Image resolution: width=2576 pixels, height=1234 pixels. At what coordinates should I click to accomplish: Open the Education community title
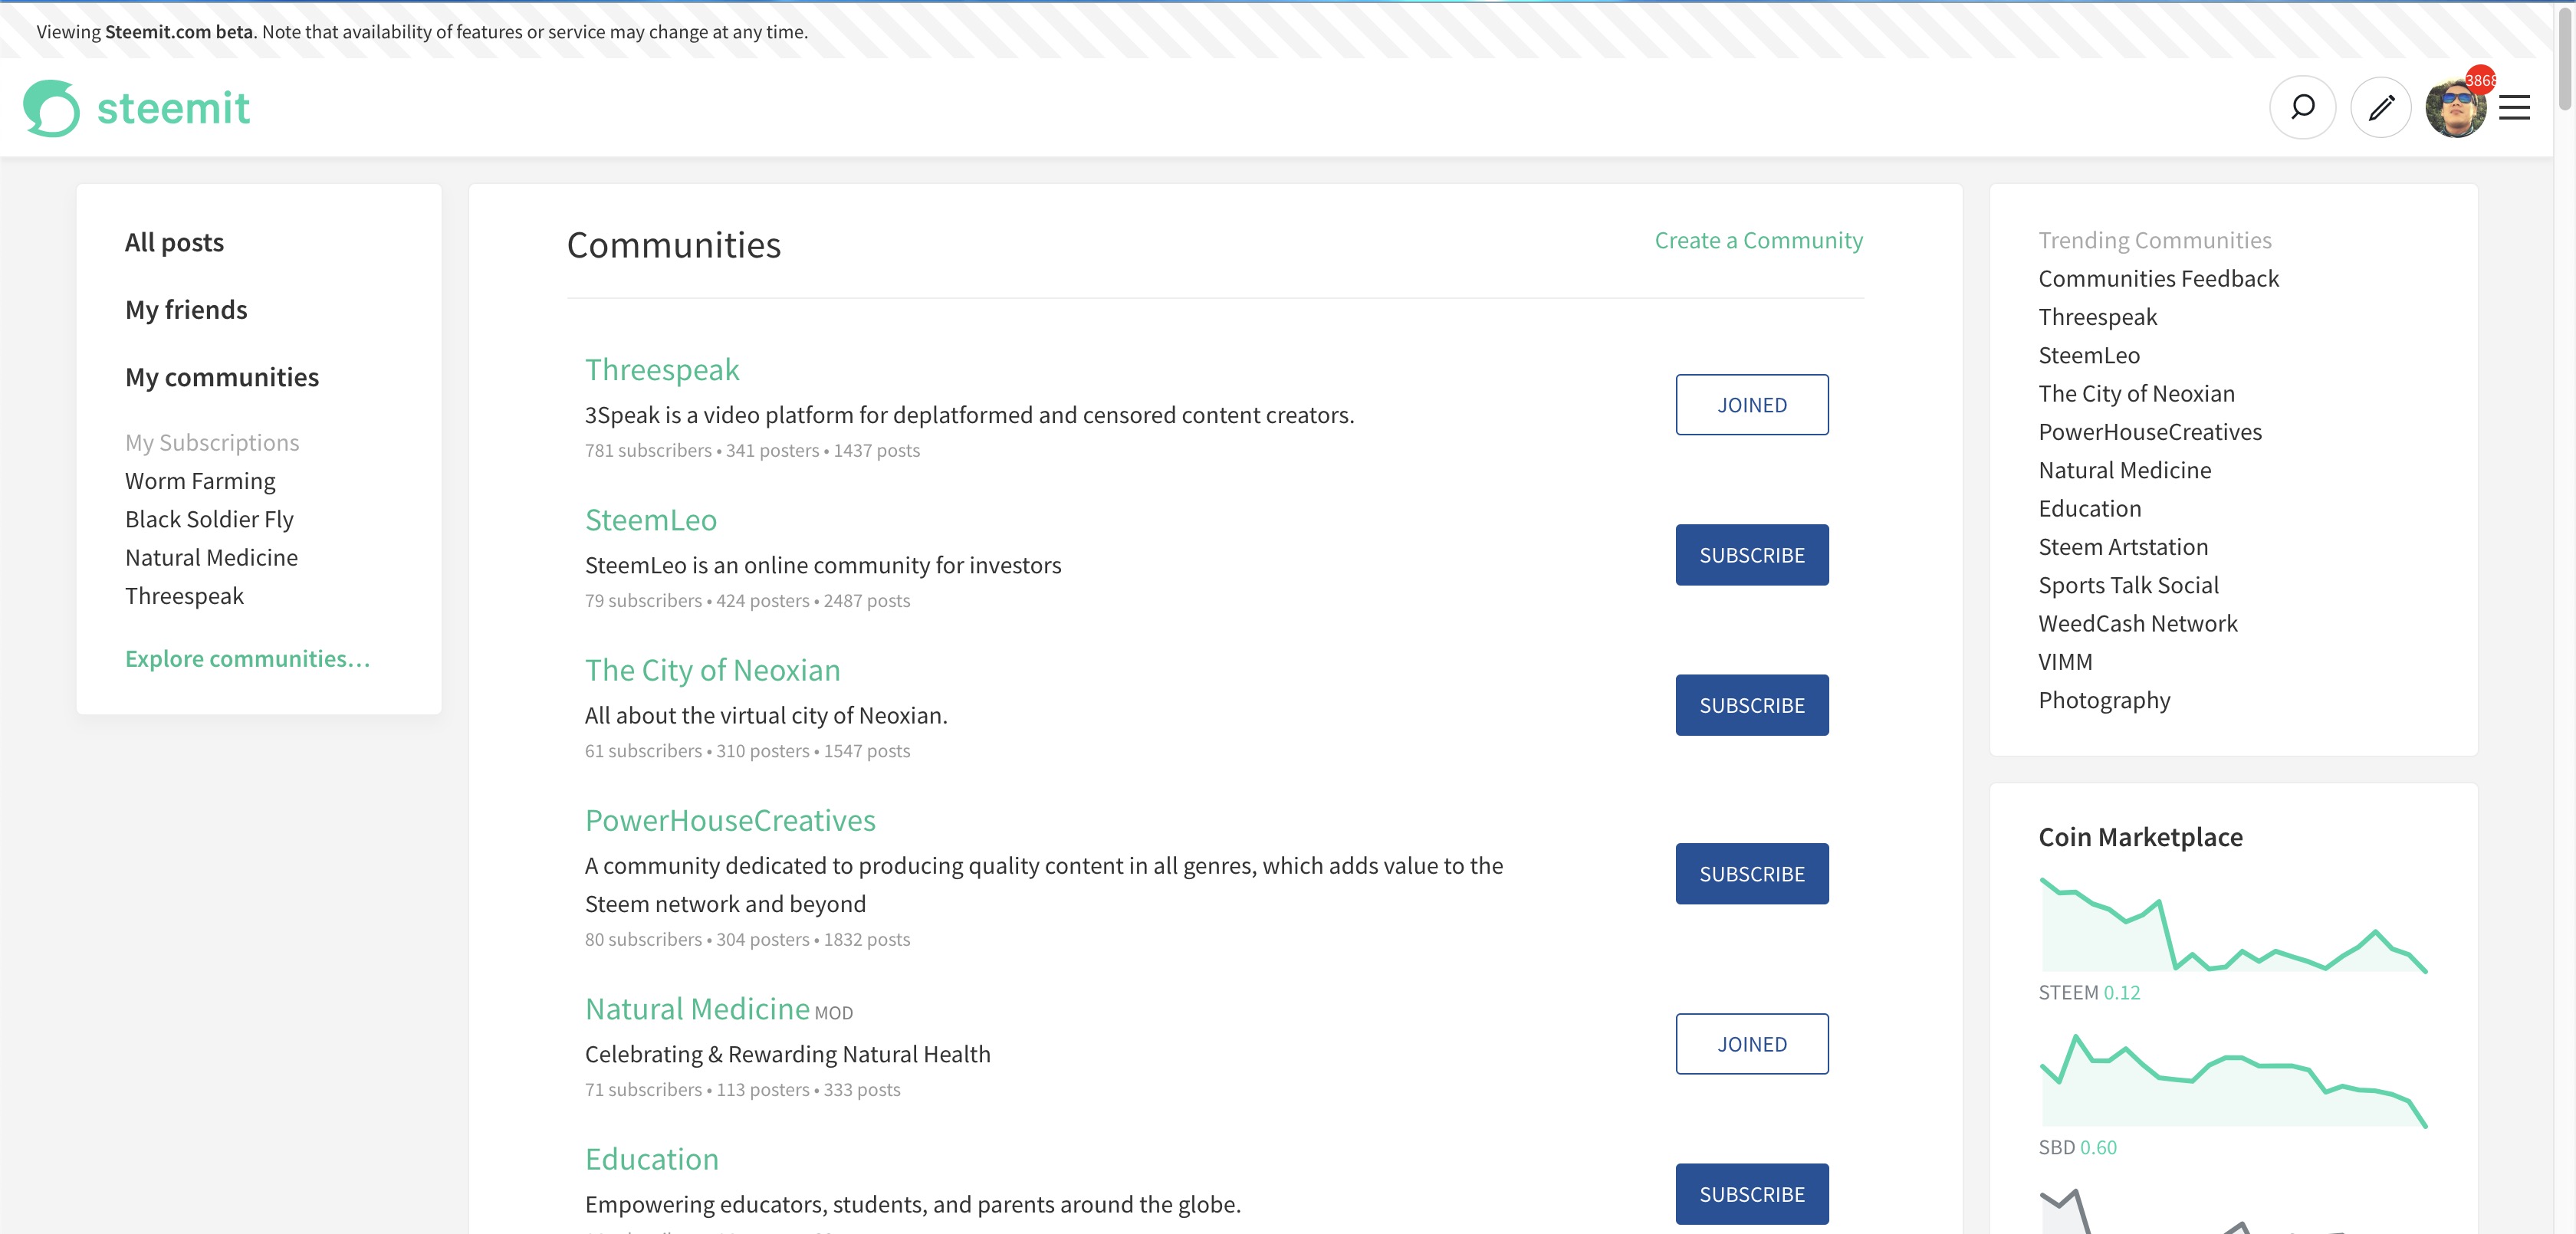point(651,1159)
